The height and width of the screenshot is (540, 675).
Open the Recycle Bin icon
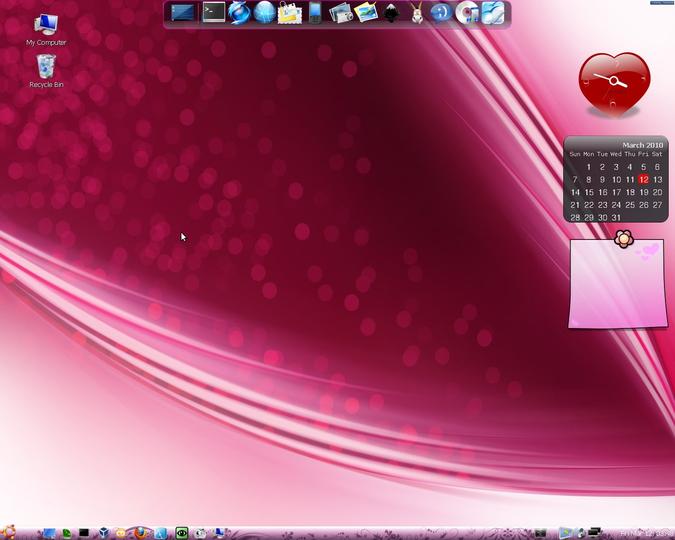point(46,71)
